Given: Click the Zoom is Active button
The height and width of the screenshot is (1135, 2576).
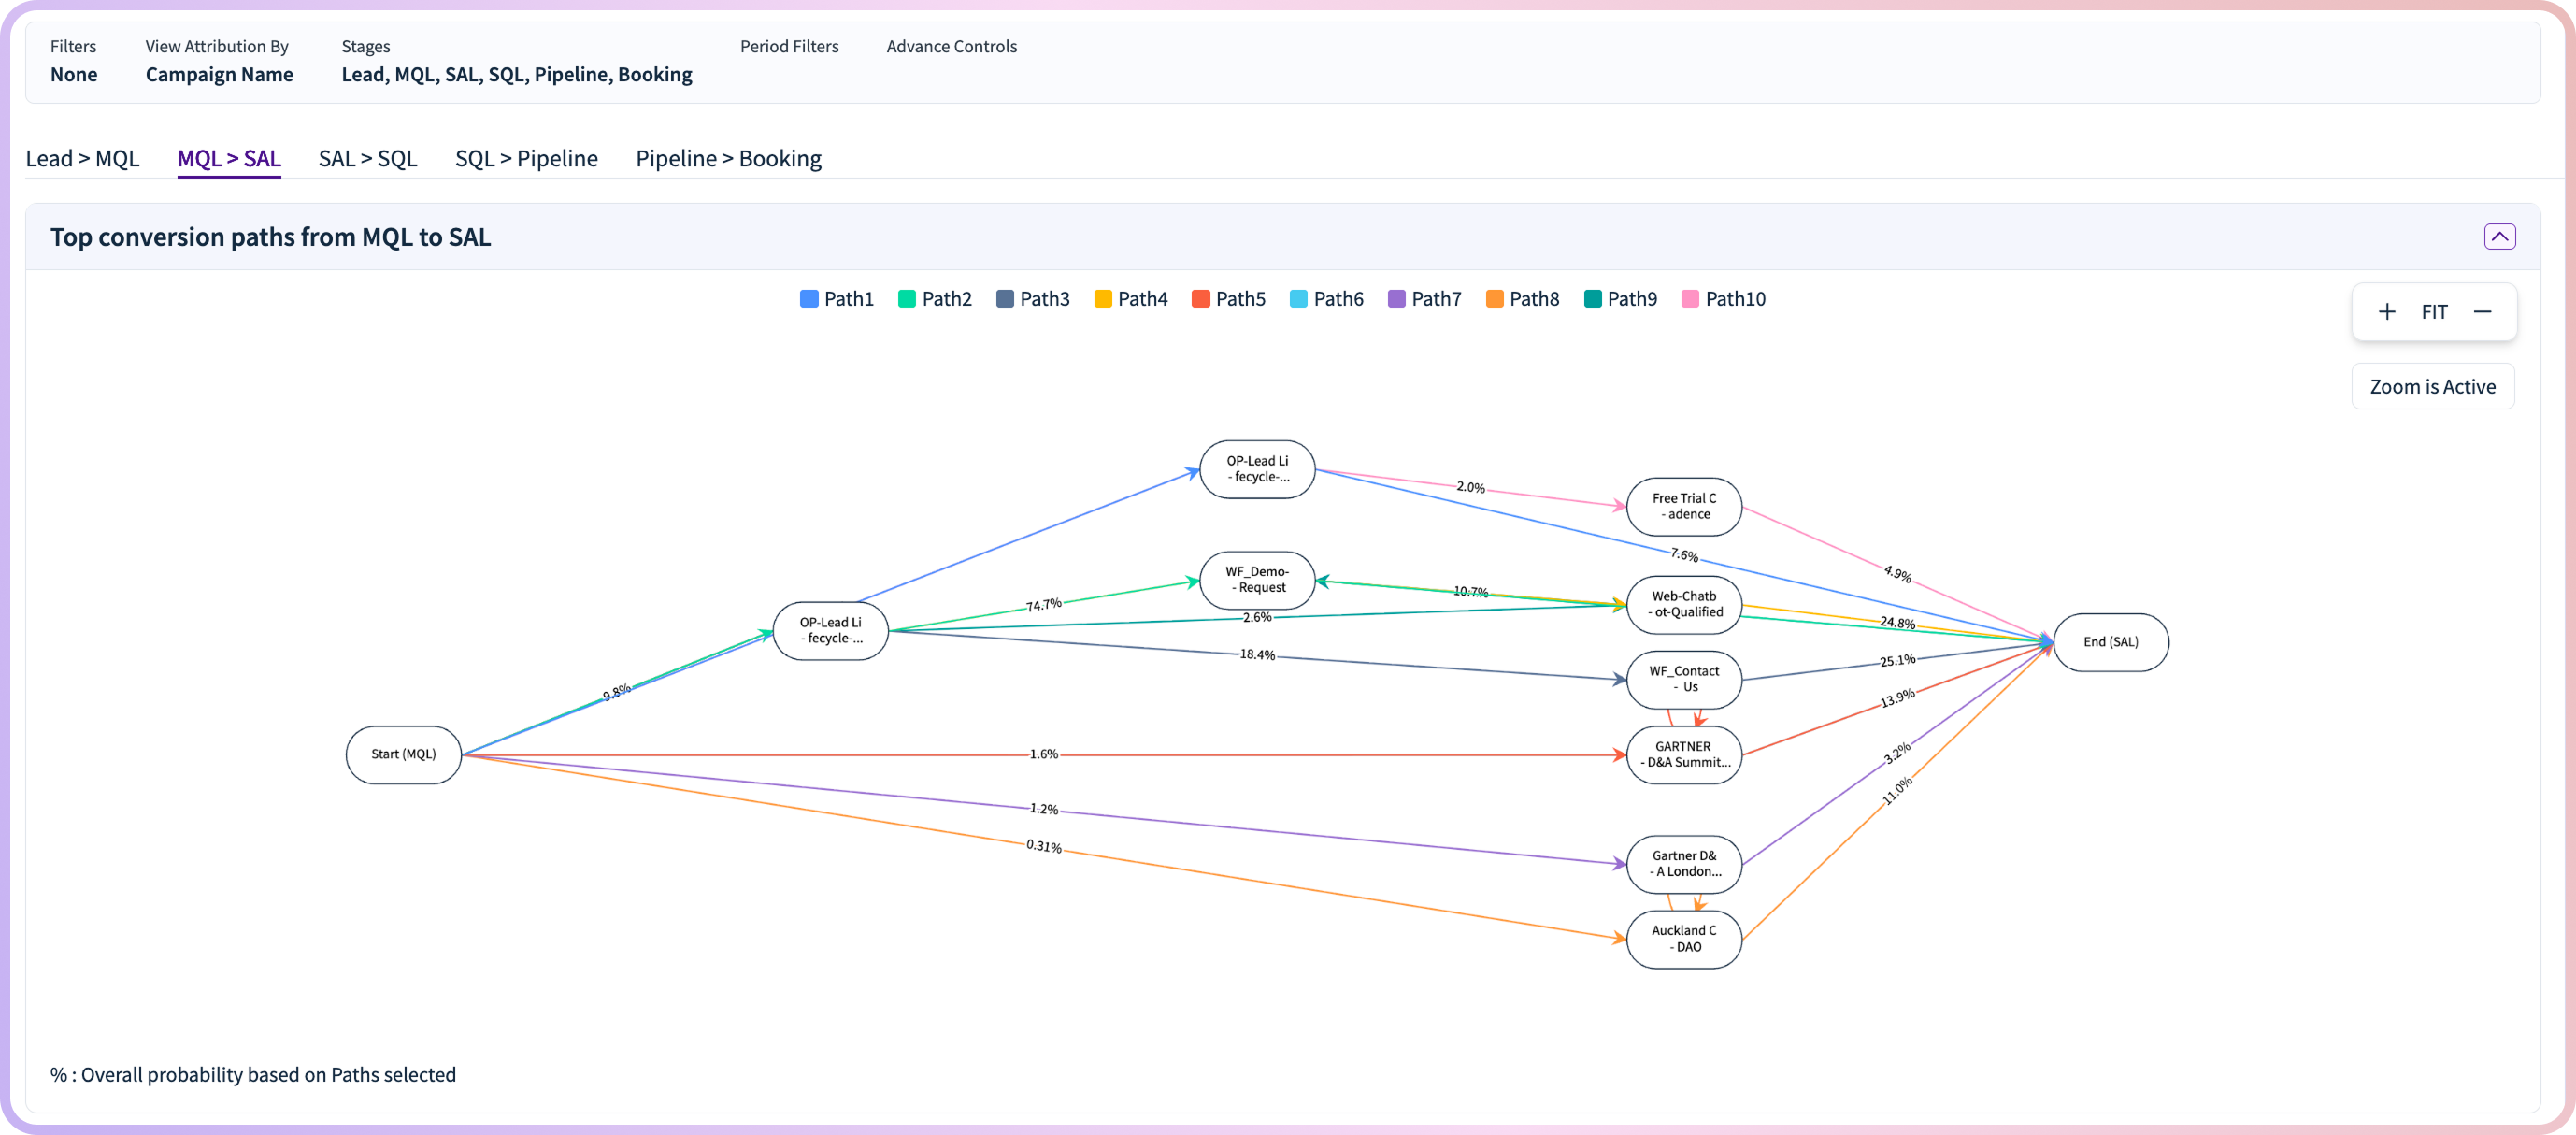Looking at the screenshot, I should click(x=2432, y=387).
